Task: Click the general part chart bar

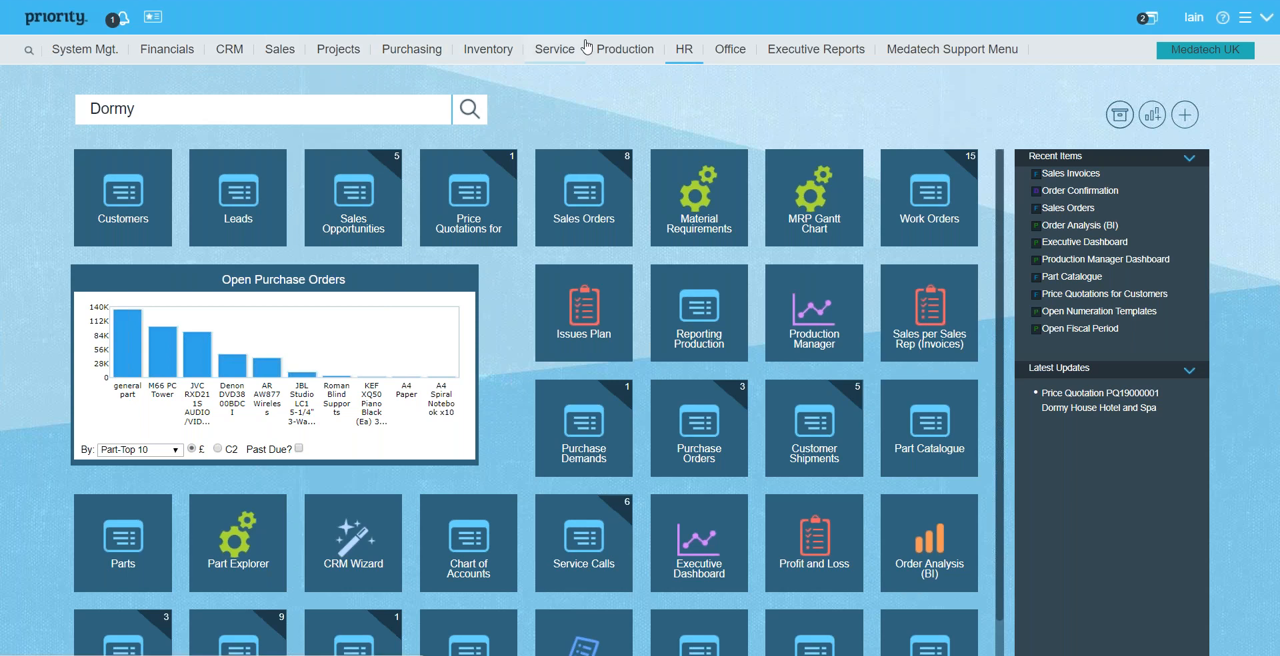Action: [x=128, y=343]
